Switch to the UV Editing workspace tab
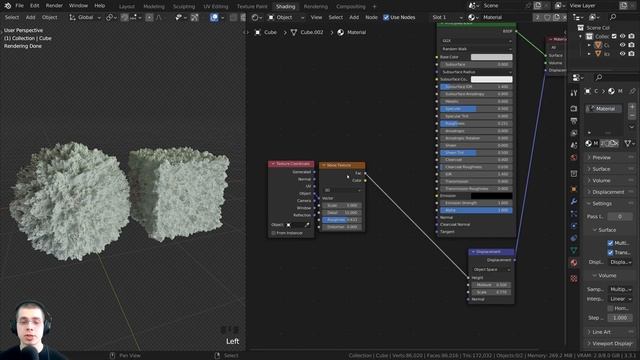The width and height of the screenshot is (640, 360). coord(216,7)
